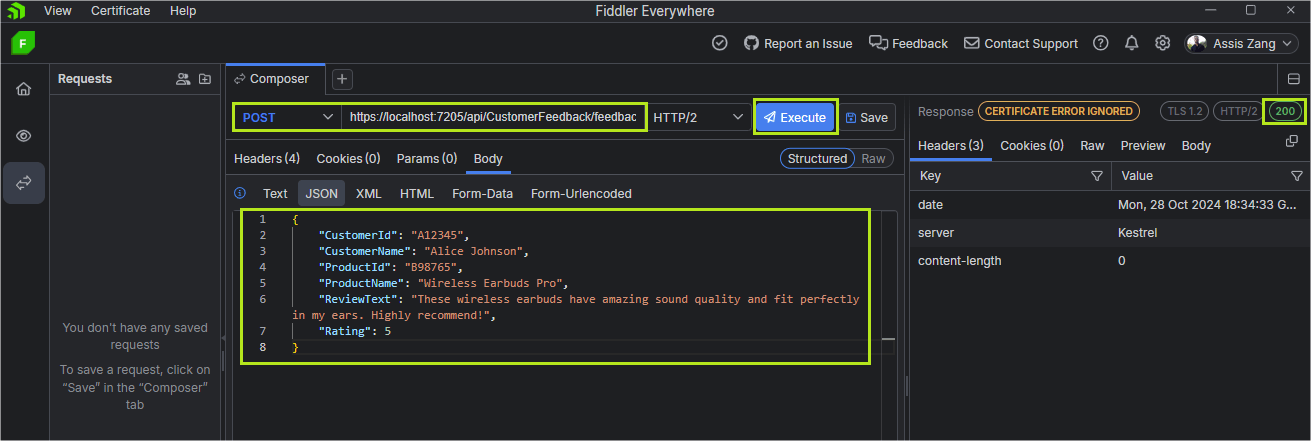Image resolution: width=1311 pixels, height=441 pixels.
Task: Click the Progress logo in the title bar
Action: 17,10
